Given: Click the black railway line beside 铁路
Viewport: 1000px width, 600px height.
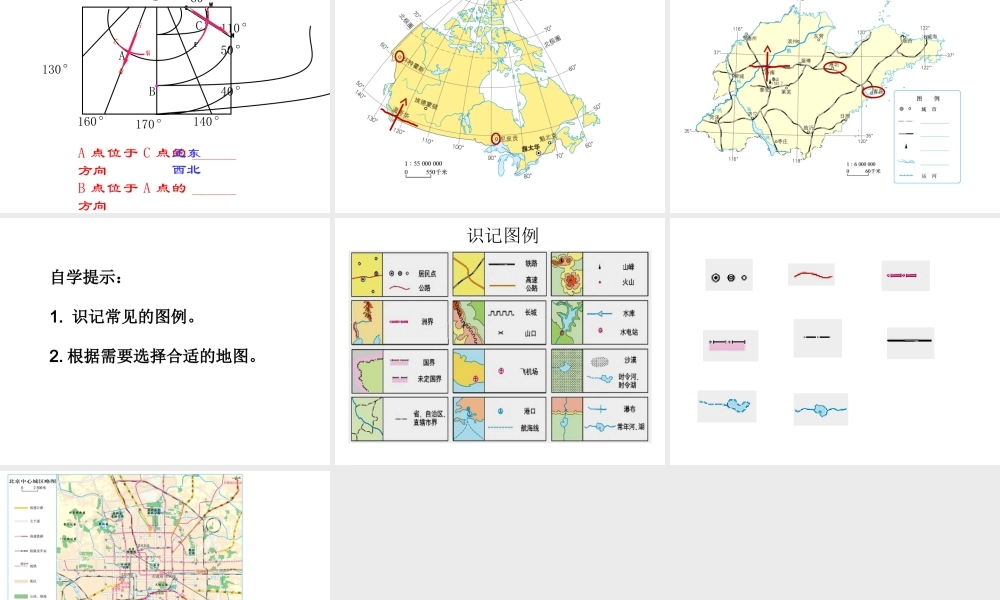Looking at the screenshot, I should (502, 263).
